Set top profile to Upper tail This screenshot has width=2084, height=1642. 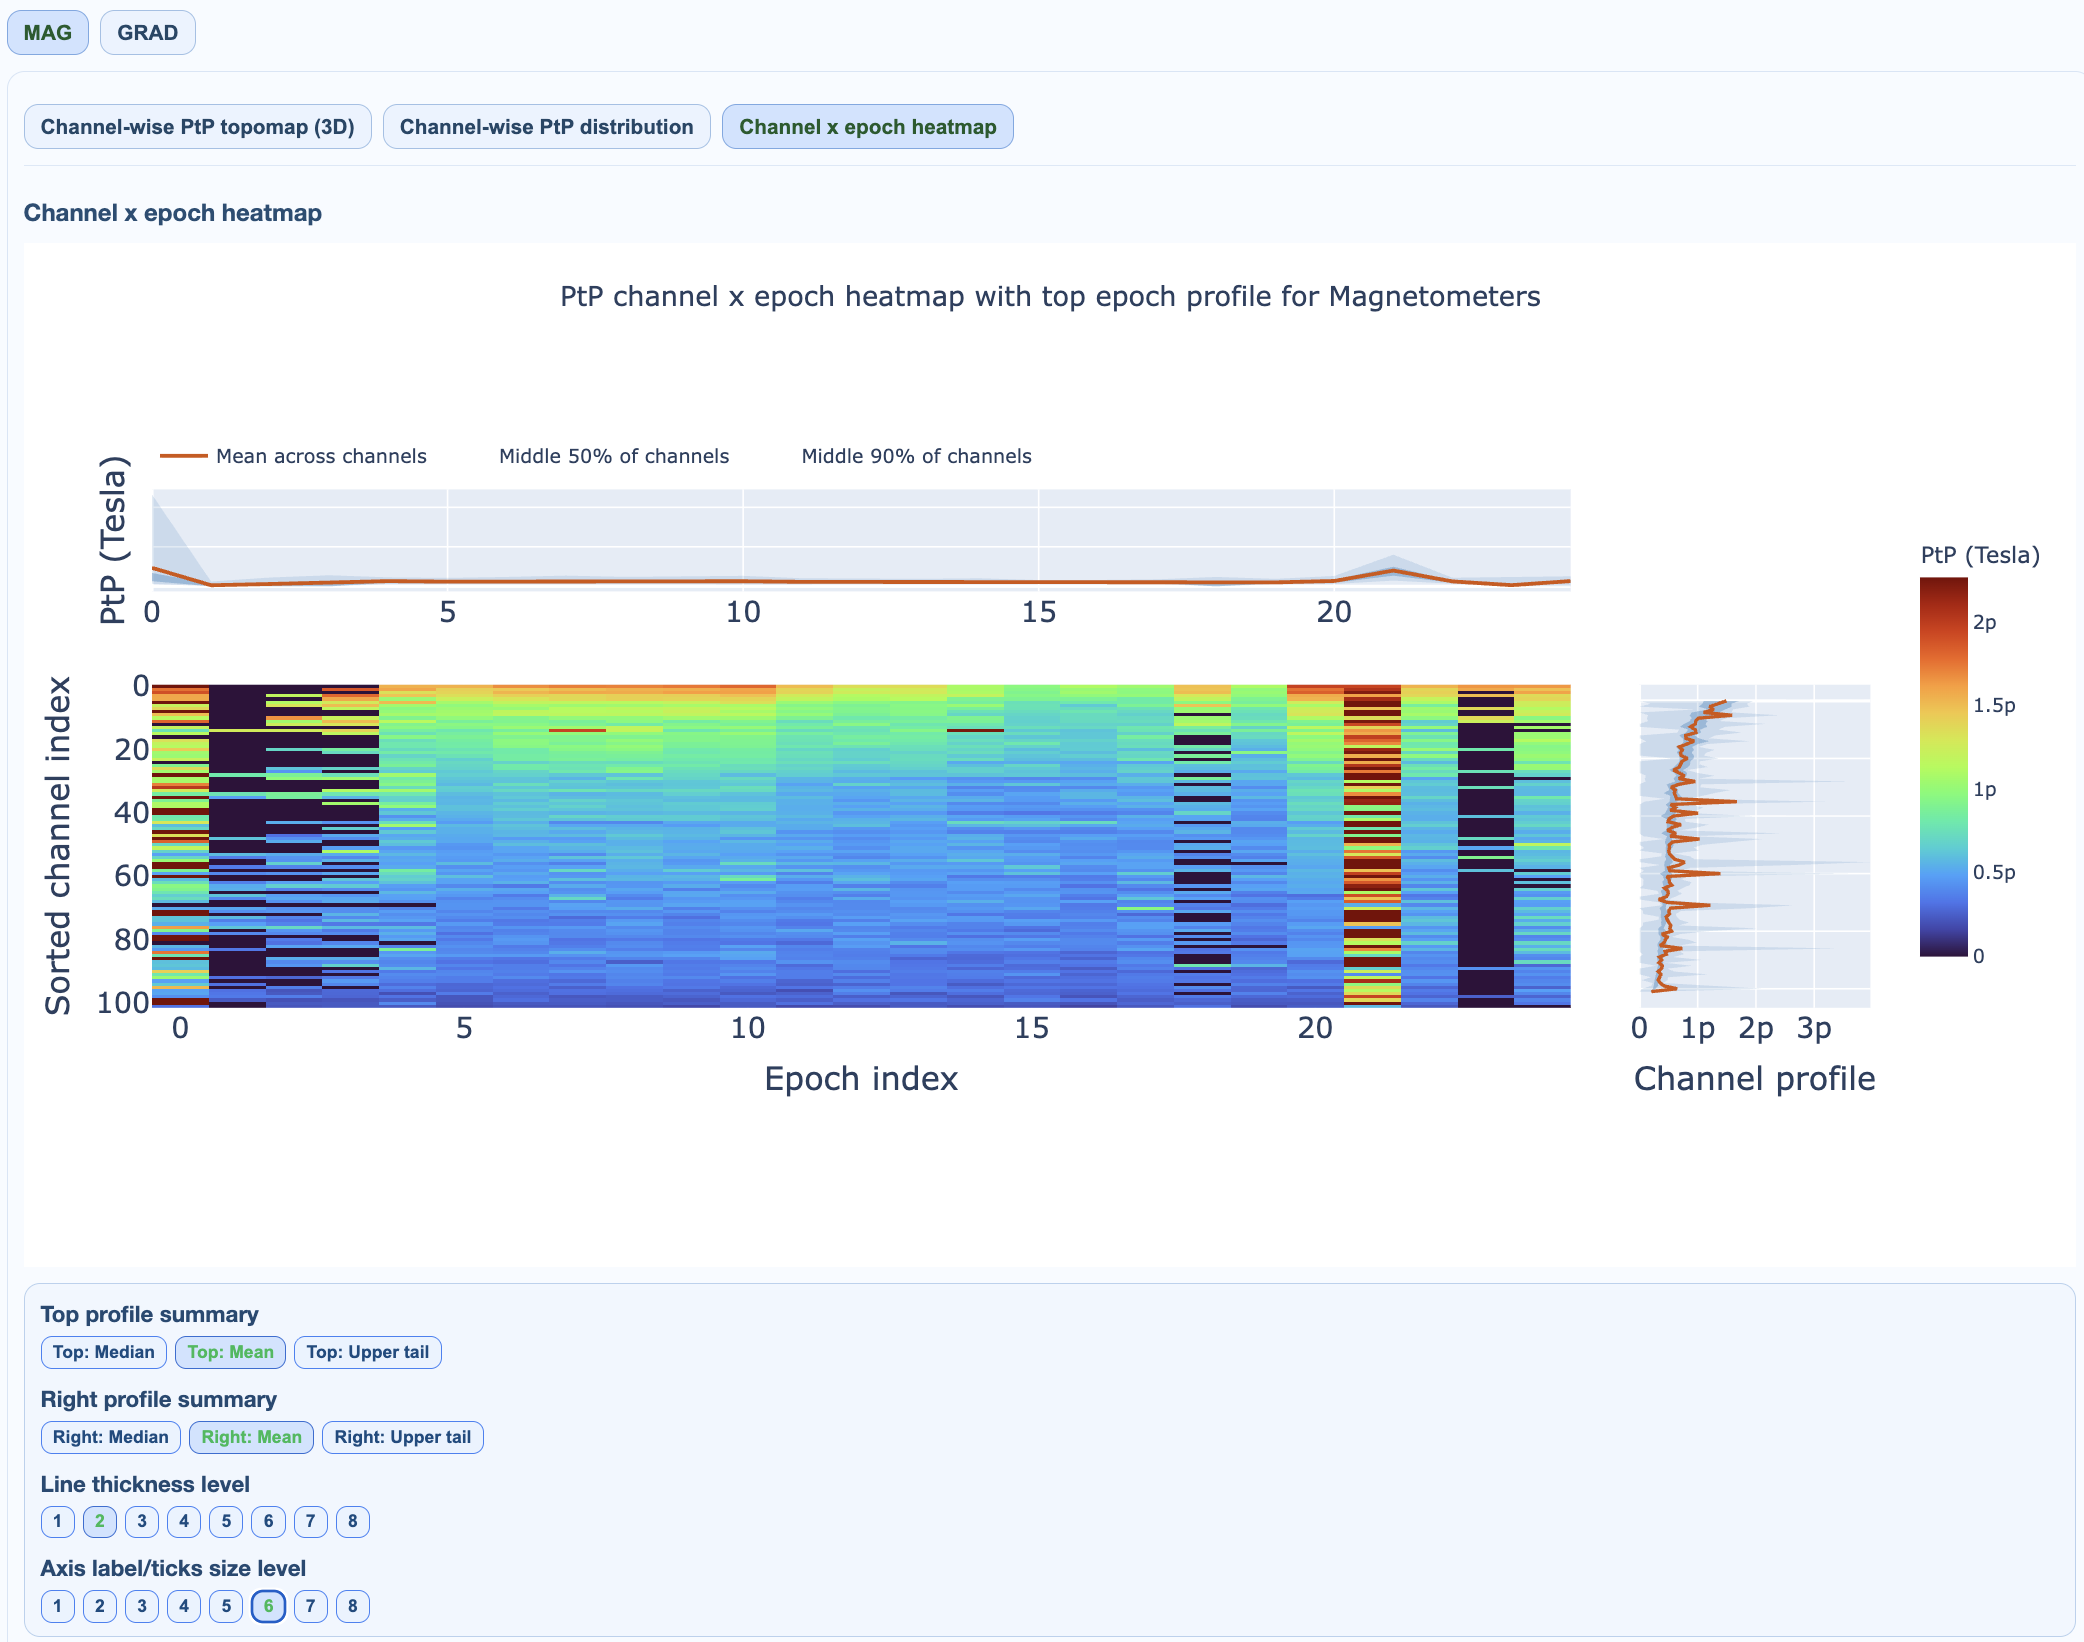(x=367, y=1352)
